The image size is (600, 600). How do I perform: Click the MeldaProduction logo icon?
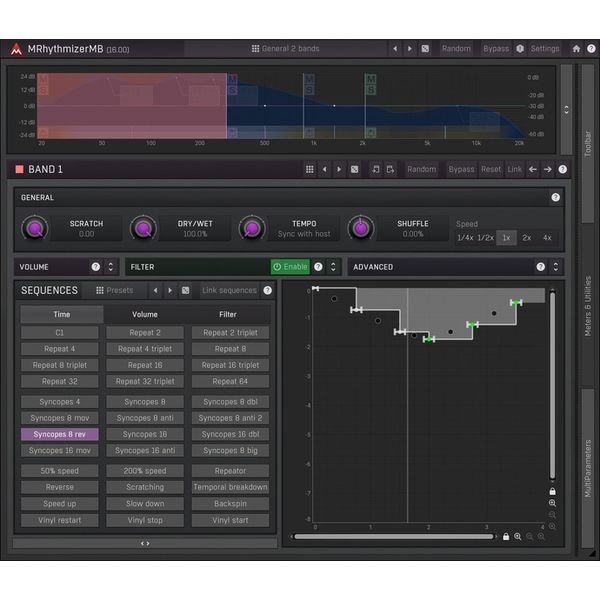coord(16,49)
